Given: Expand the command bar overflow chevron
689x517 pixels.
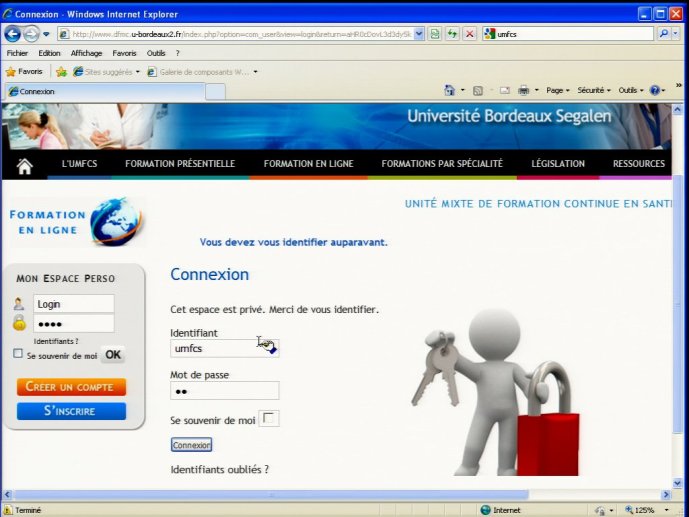Looking at the screenshot, I should pyautogui.click(x=678, y=85).
